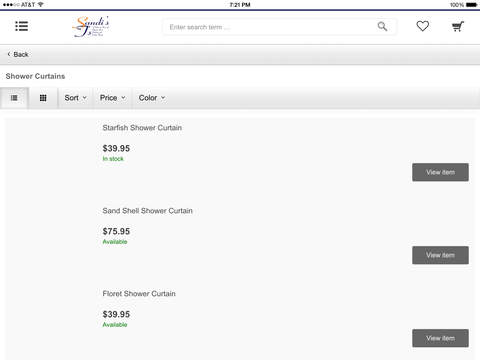Open the shopping cart icon
The width and height of the screenshot is (480, 360).
tap(458, 26)
